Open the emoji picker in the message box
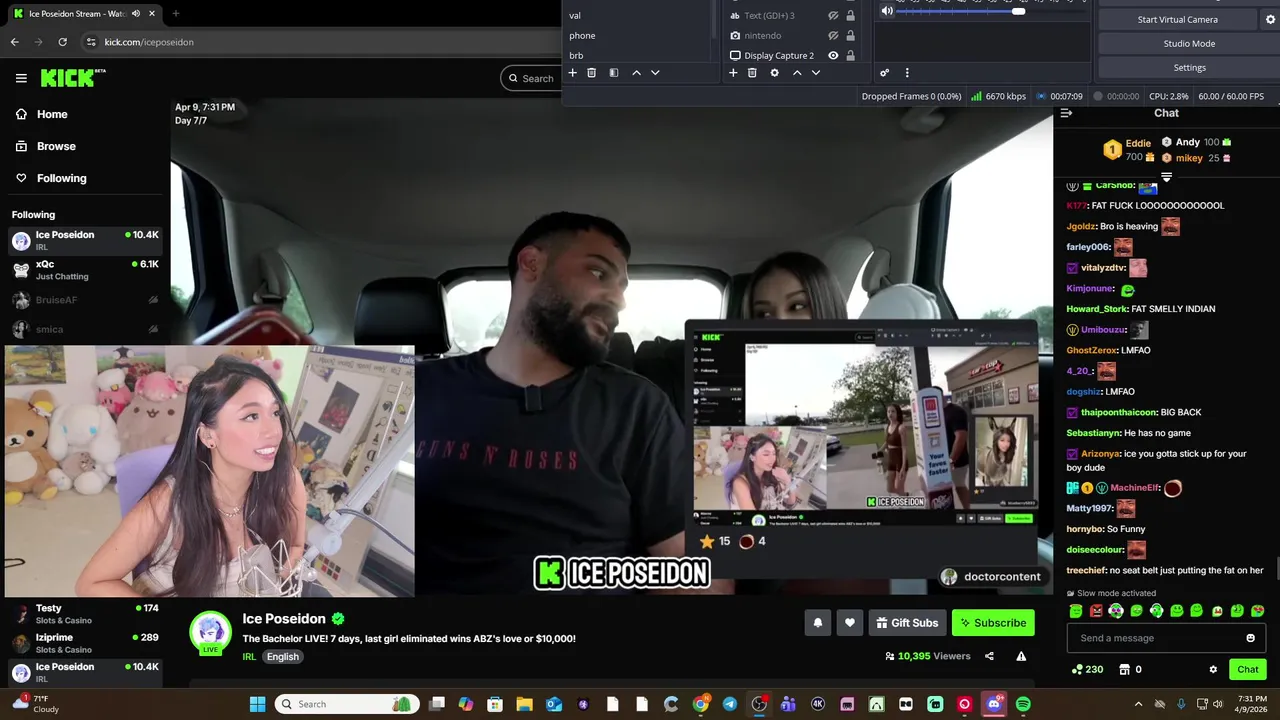The width and height of the screenshot is (1280, 720). click(x=1250, y=638)
